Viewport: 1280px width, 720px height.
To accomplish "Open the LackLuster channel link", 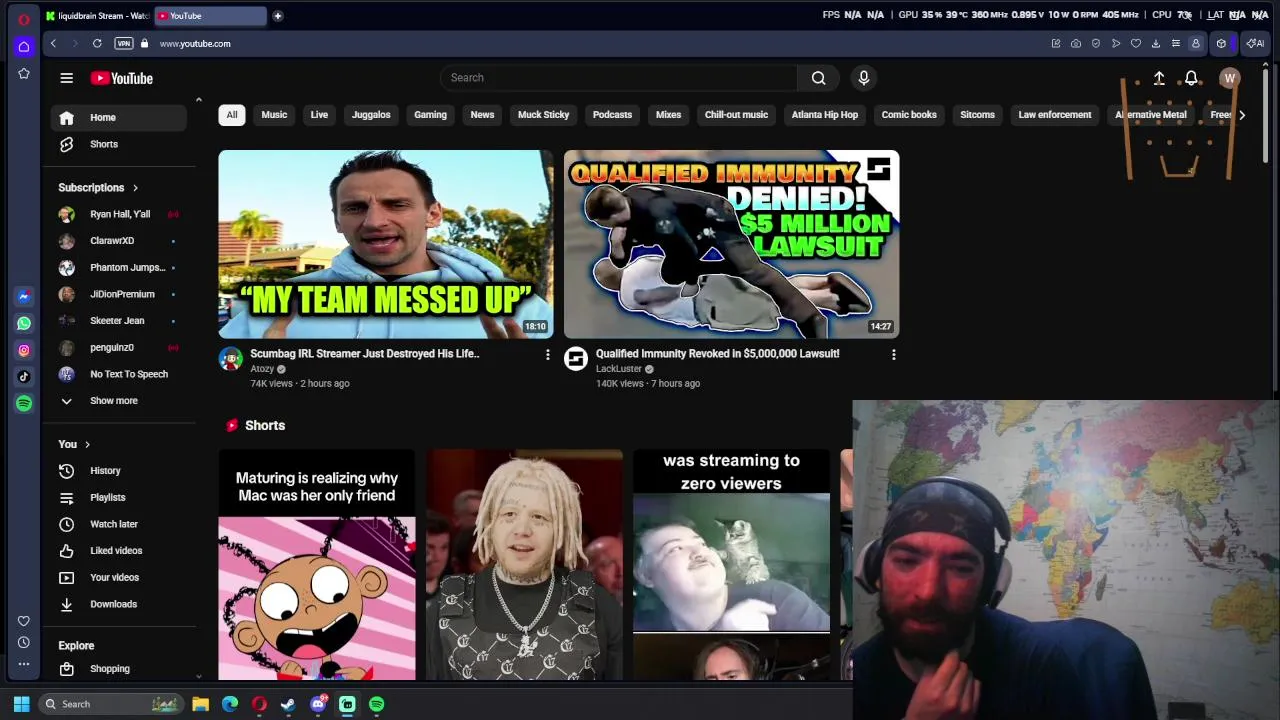I will point(619,369).
